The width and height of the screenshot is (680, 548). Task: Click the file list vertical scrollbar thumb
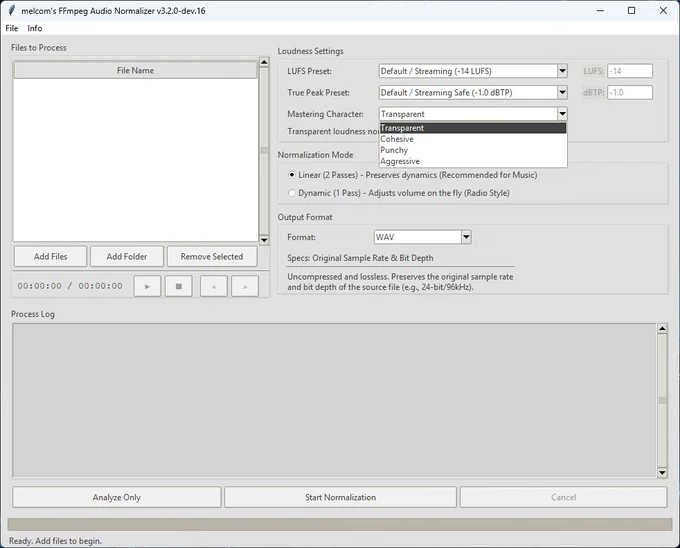coord(264,150)
